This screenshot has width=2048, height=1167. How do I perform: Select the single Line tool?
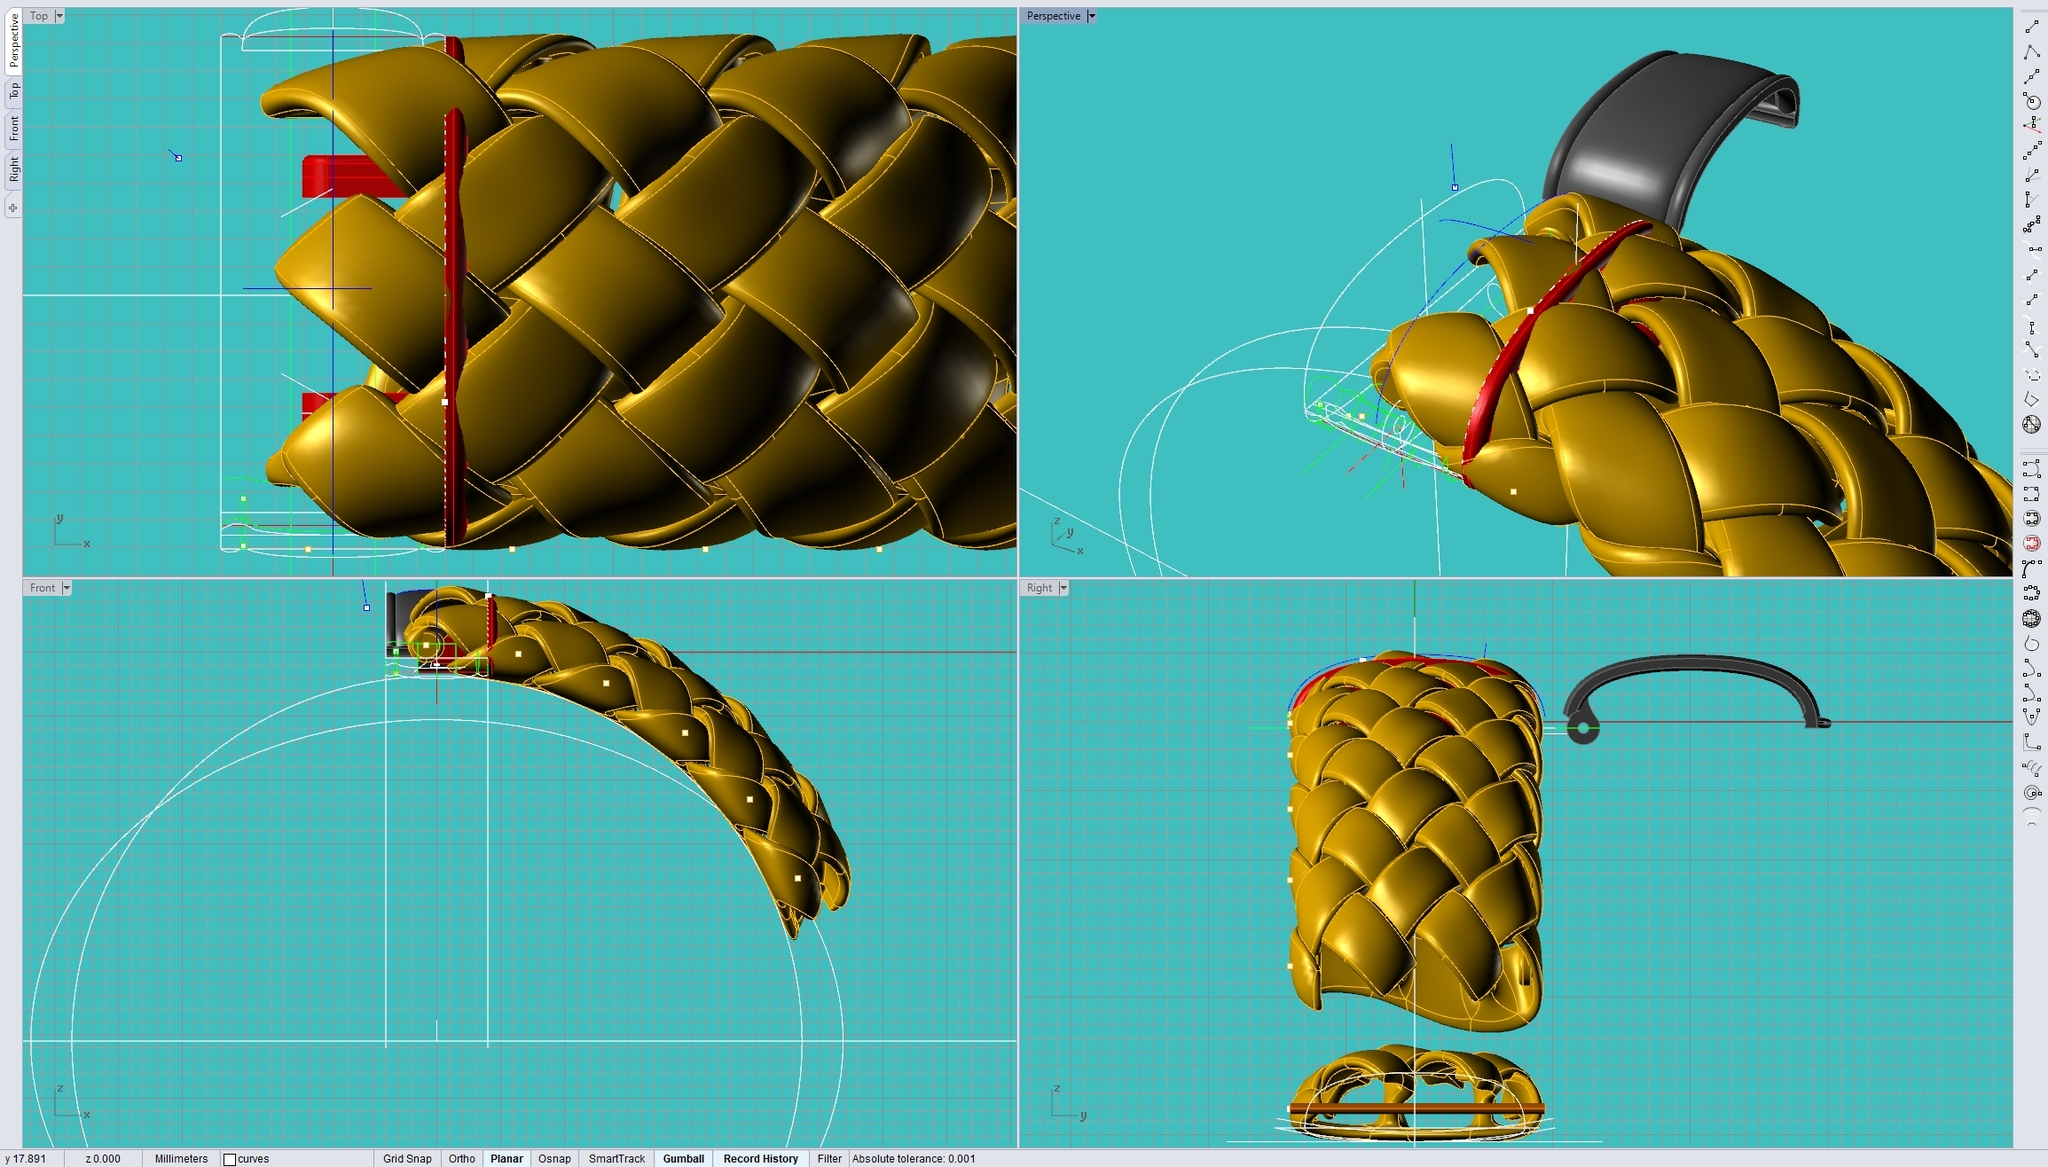click(x=2031, y=27)
